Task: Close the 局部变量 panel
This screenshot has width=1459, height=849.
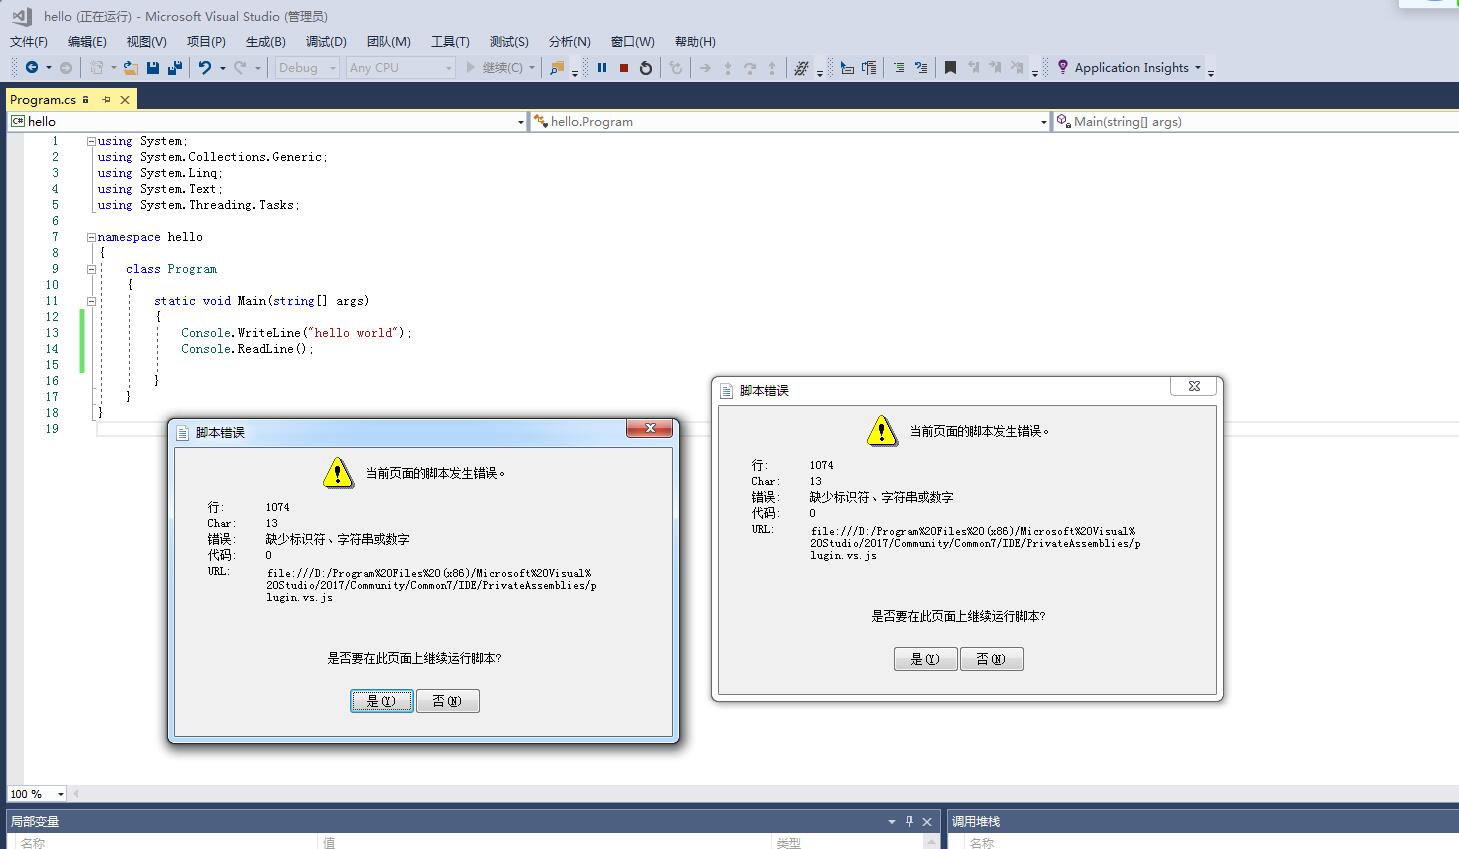Action: 927,821
